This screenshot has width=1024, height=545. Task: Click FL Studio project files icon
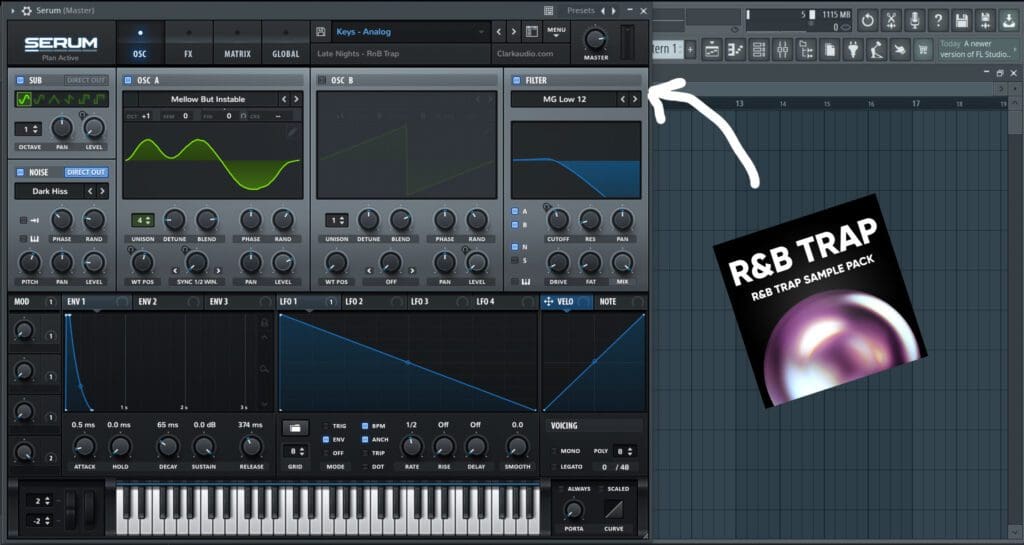pyautogui.click(x=829, y=50)
